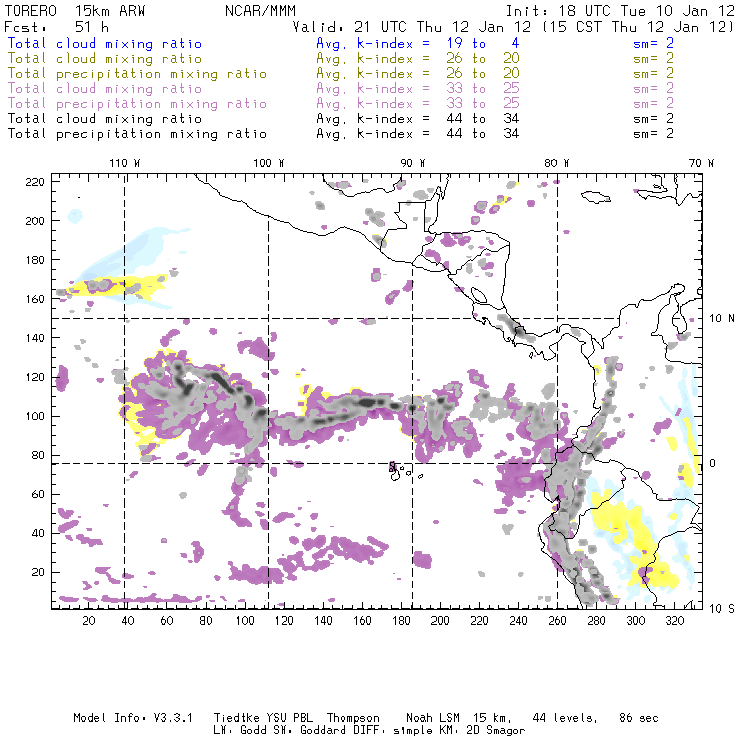
Task: Click the 'Model Info: V3.3.1' text
Action: (x=133, y=718)
